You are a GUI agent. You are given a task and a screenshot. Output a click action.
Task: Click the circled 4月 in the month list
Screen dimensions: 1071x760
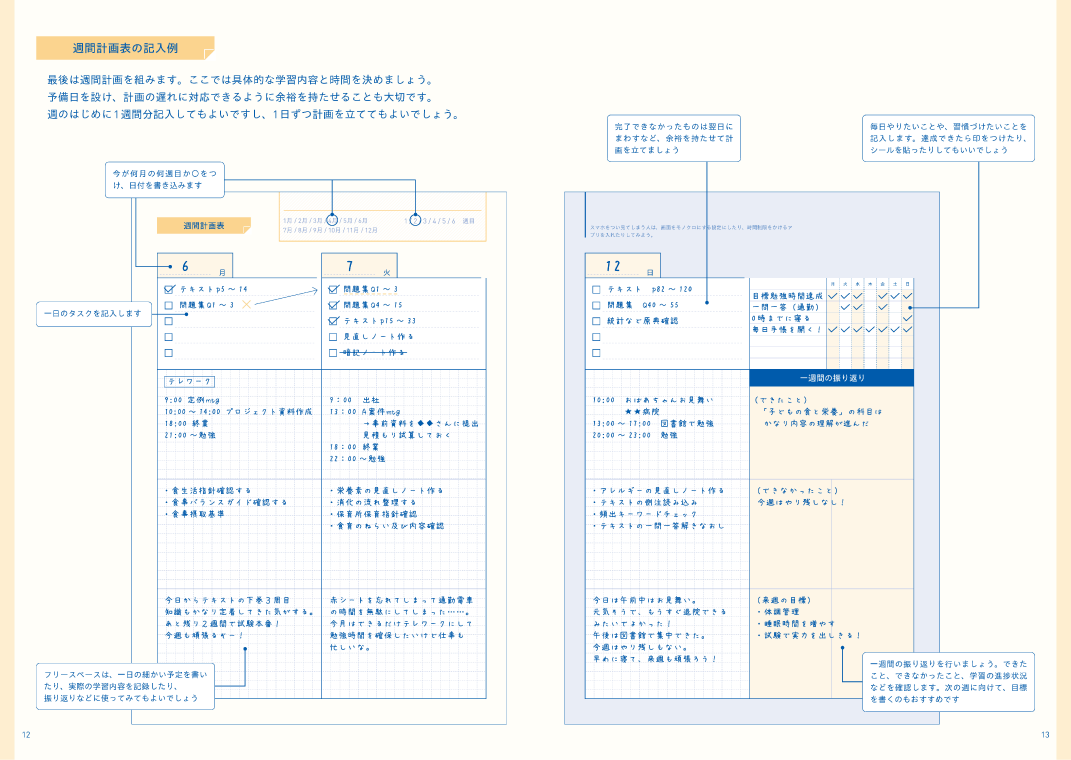332,220
